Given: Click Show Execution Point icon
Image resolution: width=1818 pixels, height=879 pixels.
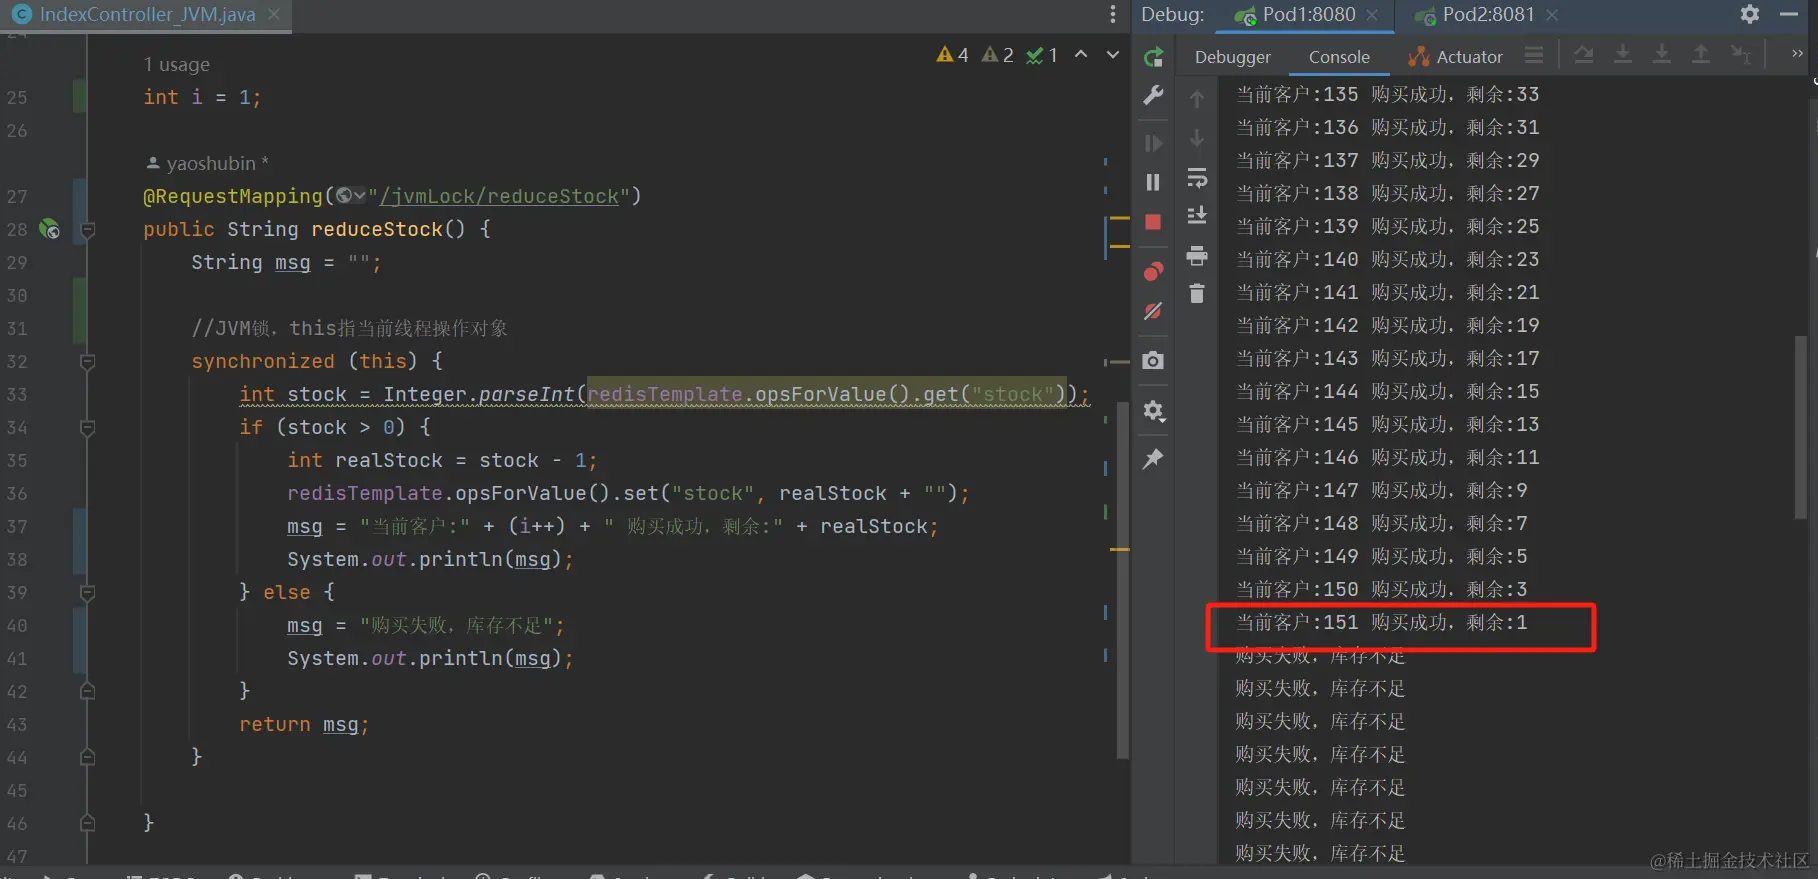Looking at the screenshot, I should (1534, 55).
